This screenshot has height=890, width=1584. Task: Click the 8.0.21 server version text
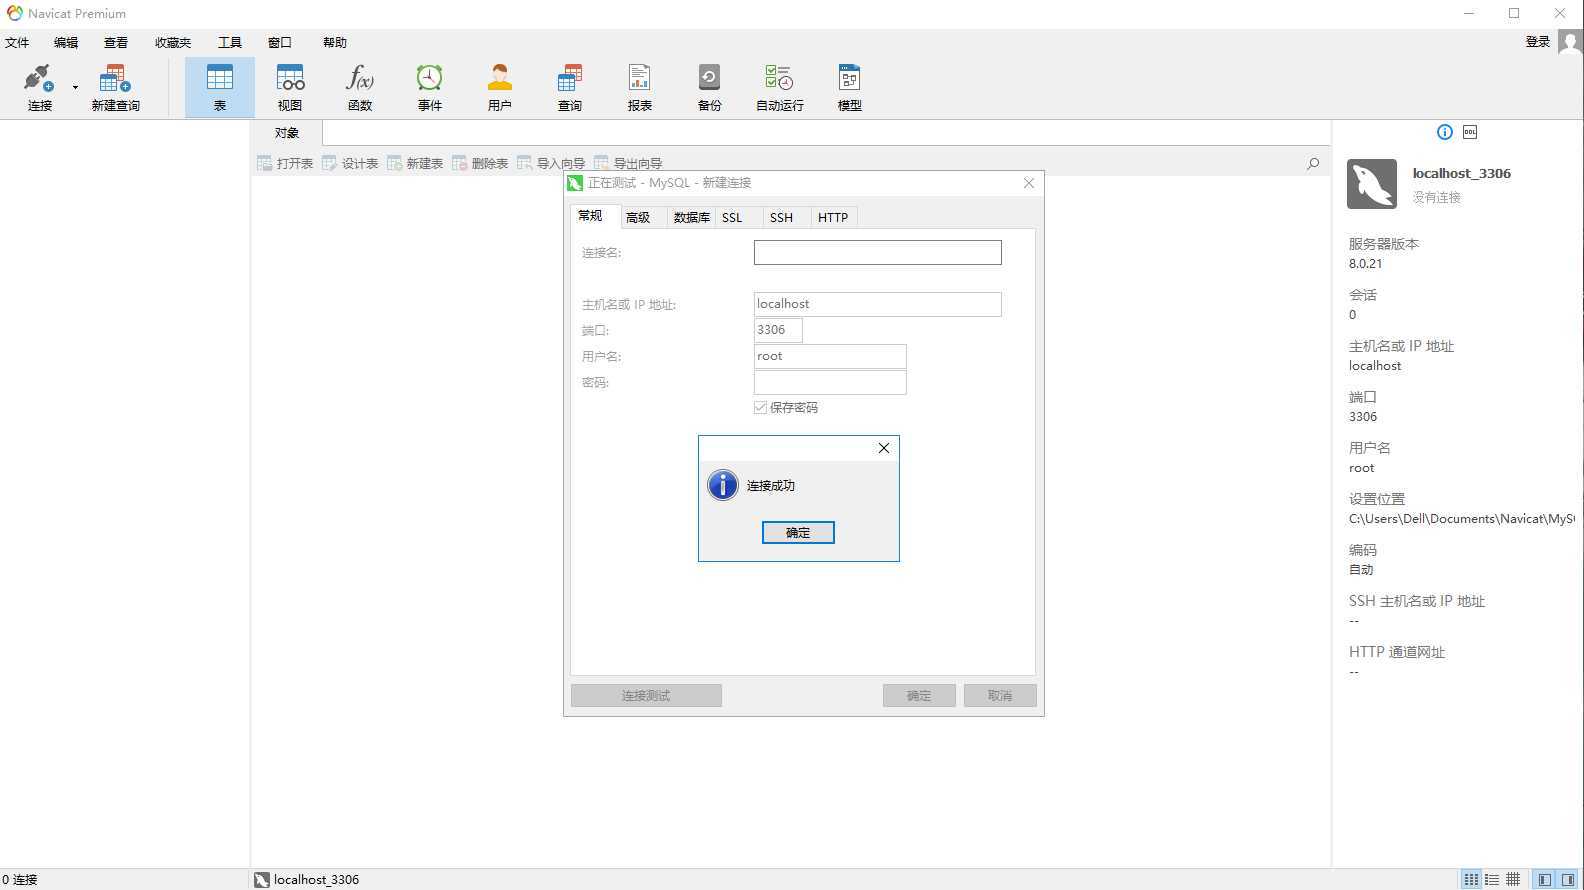tap(1365, 264)
